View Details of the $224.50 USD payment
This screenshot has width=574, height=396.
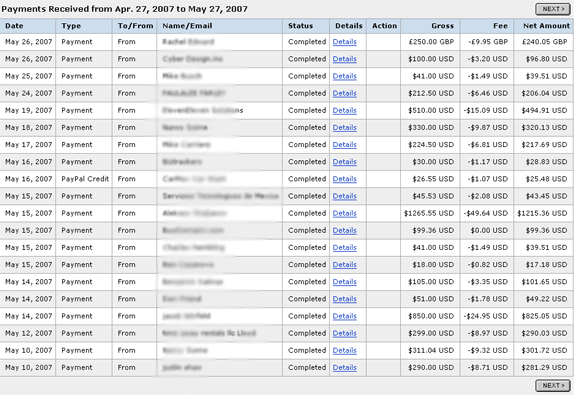344,145
